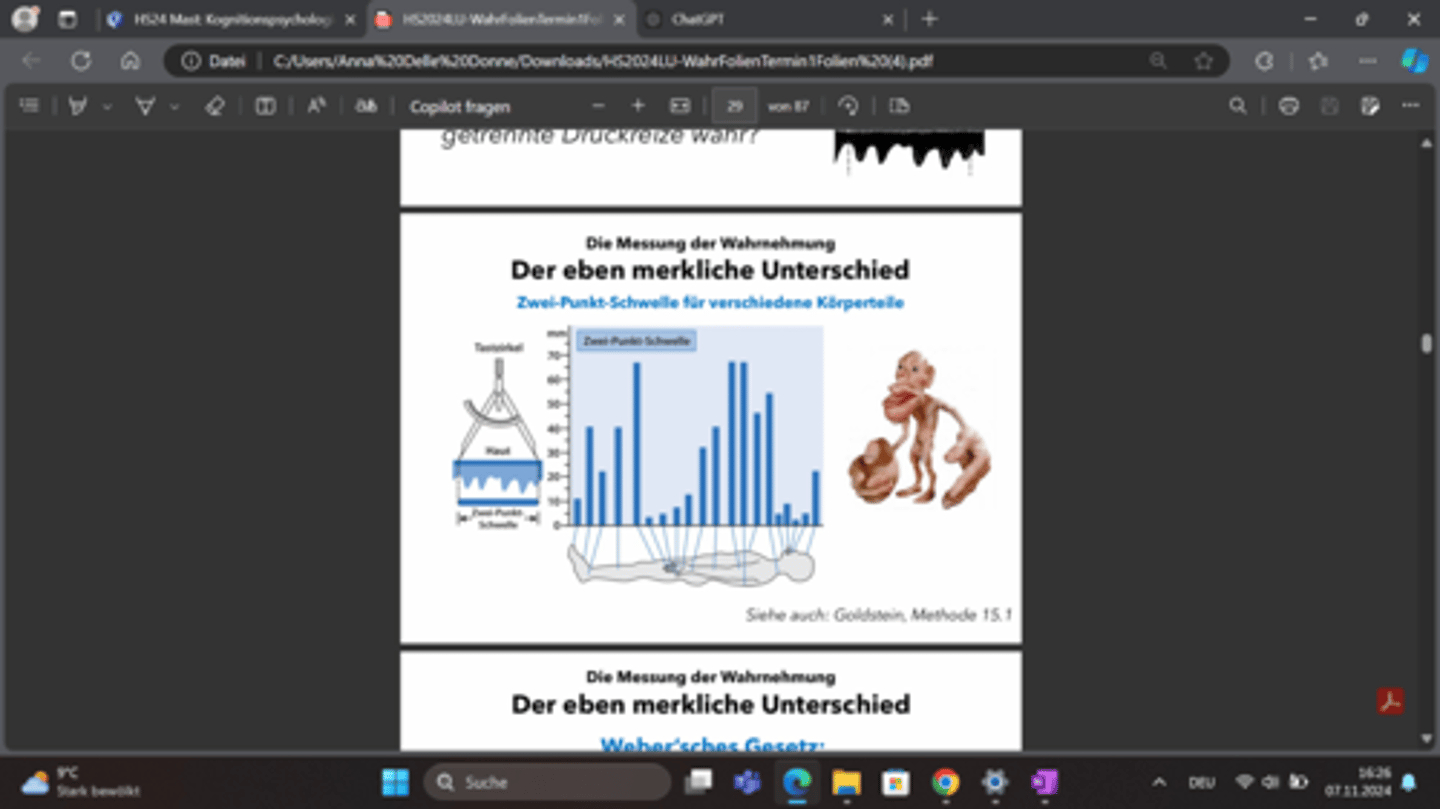This screenshot has width=1440, height=809.
Task: Expand the Draw pen options arrow
Action: pyautogui.click(x=107, y=106)
